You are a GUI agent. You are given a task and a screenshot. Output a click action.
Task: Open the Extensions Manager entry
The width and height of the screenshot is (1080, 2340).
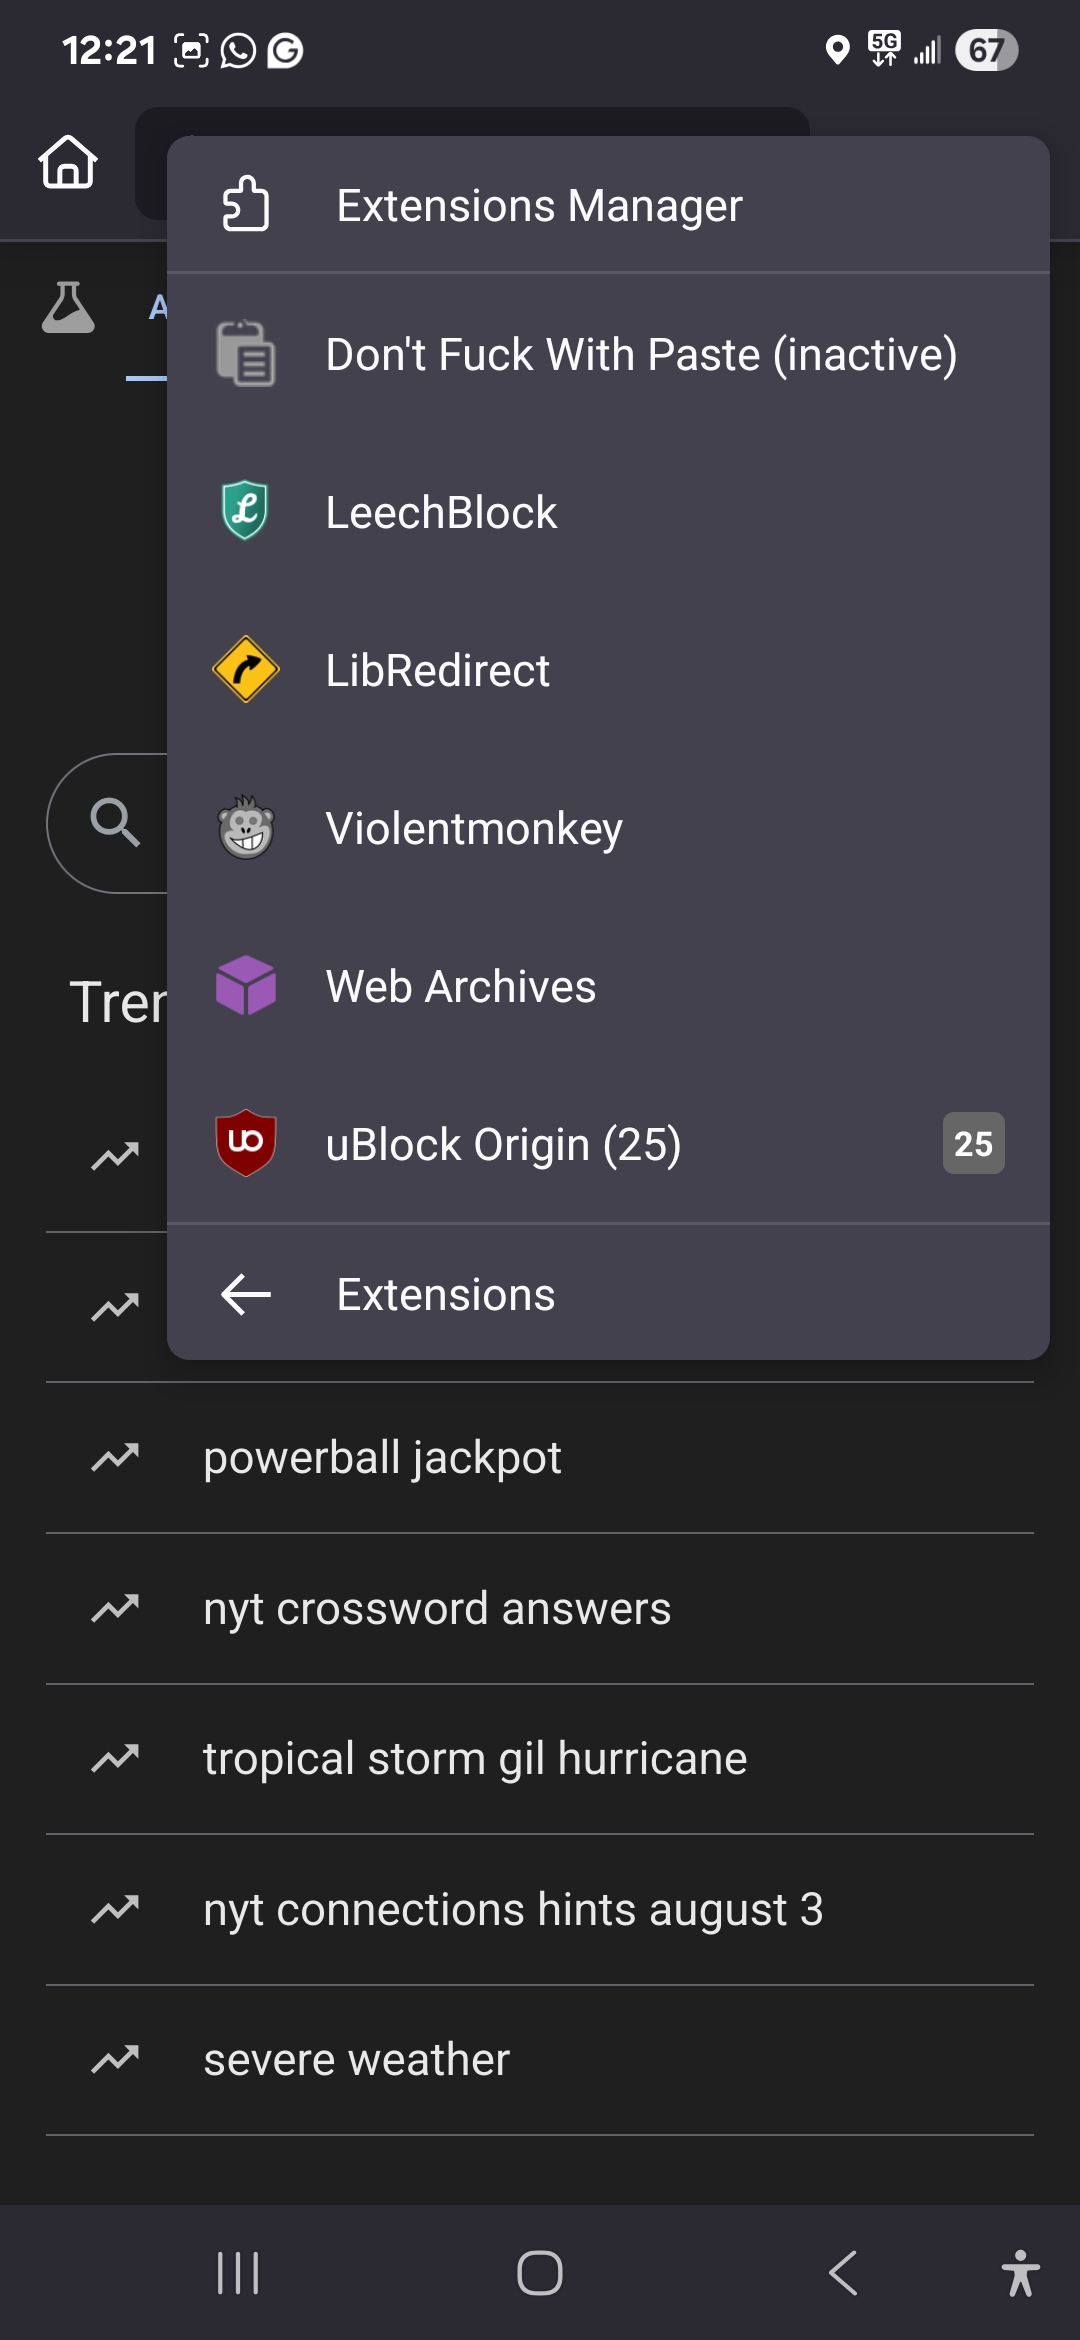538,206
